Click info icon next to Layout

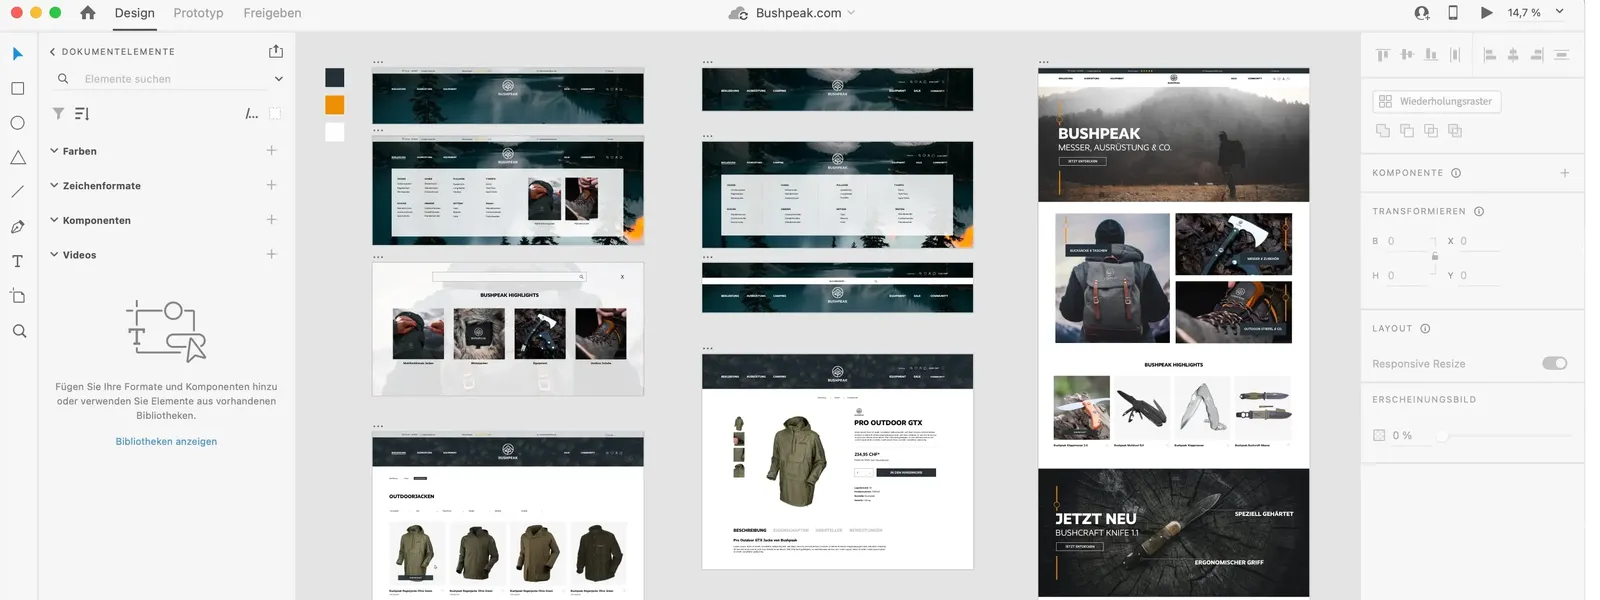pos(1425,328)
